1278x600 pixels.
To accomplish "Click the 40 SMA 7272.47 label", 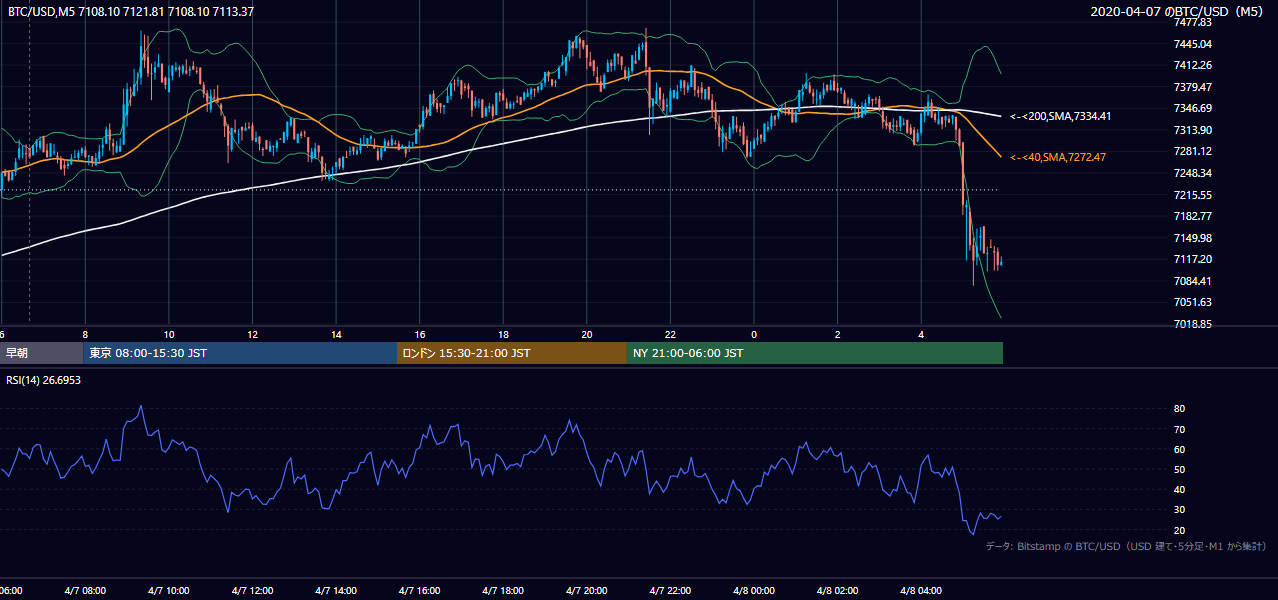I will (x=1058, y=157).
